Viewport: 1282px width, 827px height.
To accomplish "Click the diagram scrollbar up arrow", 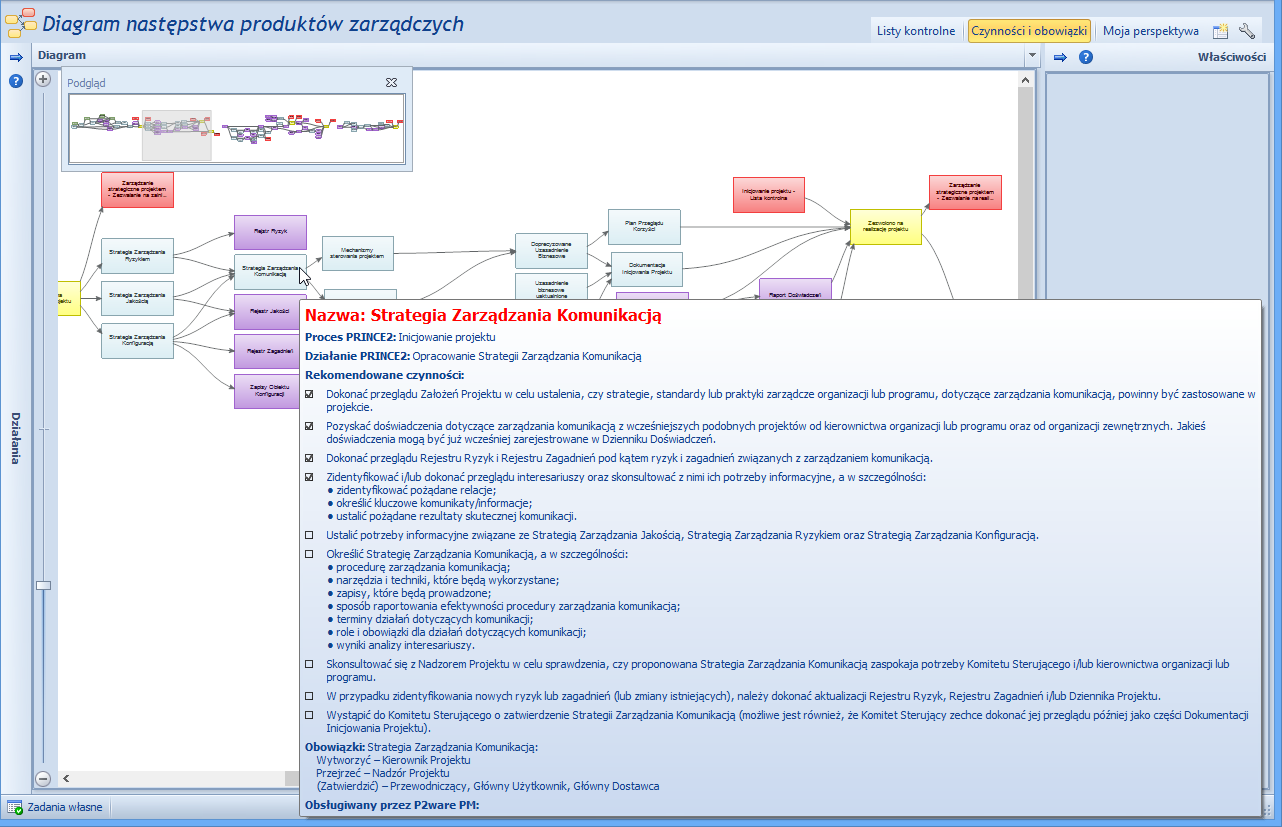I will tap(1023, 81).
